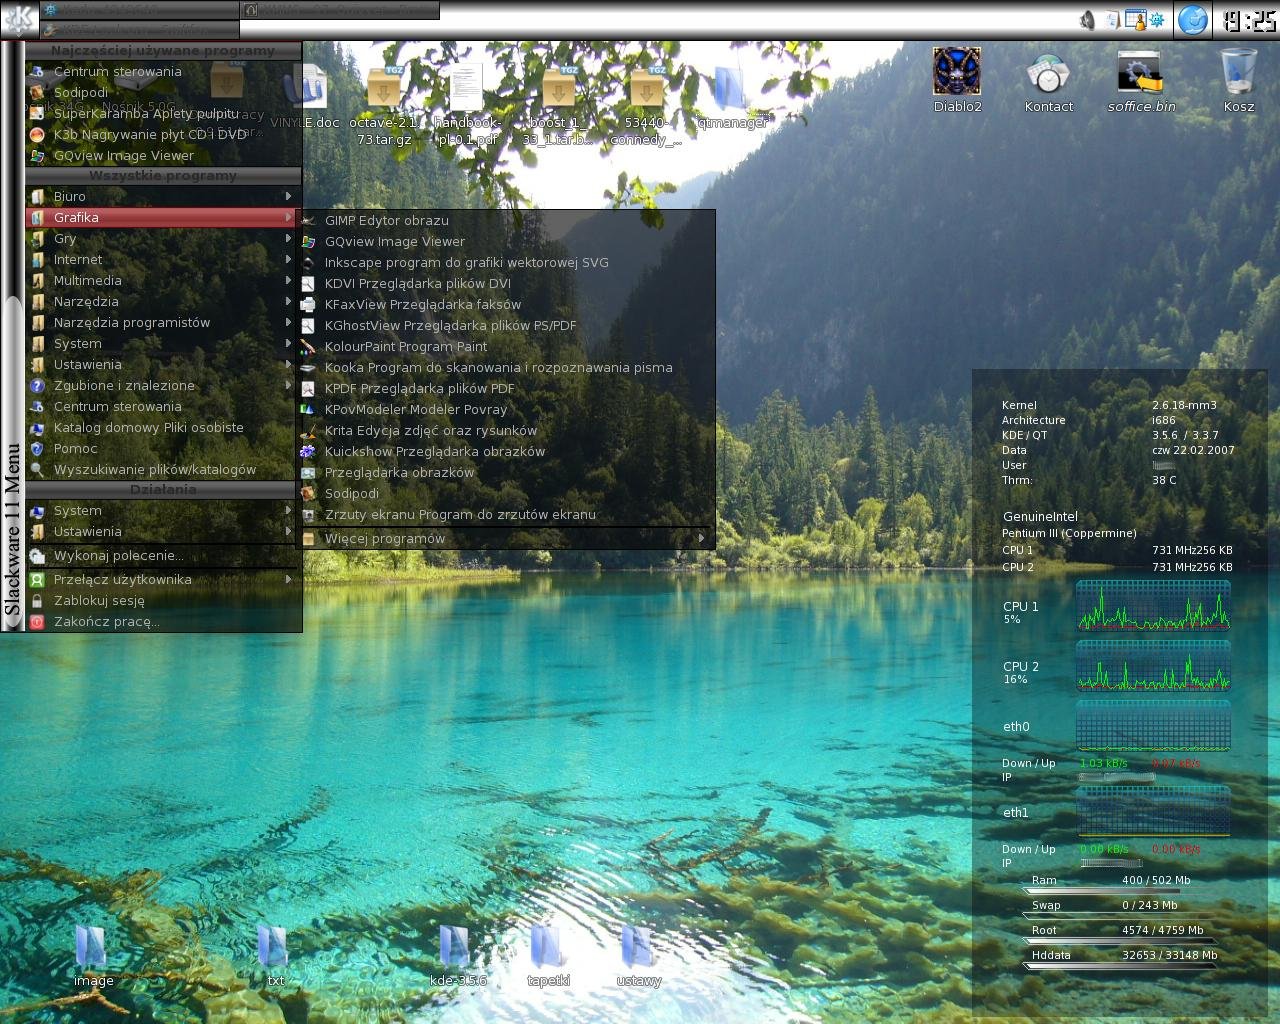Open the kde-3.5.6 desktop folder
The image size is (1280, 1024).
457,956
